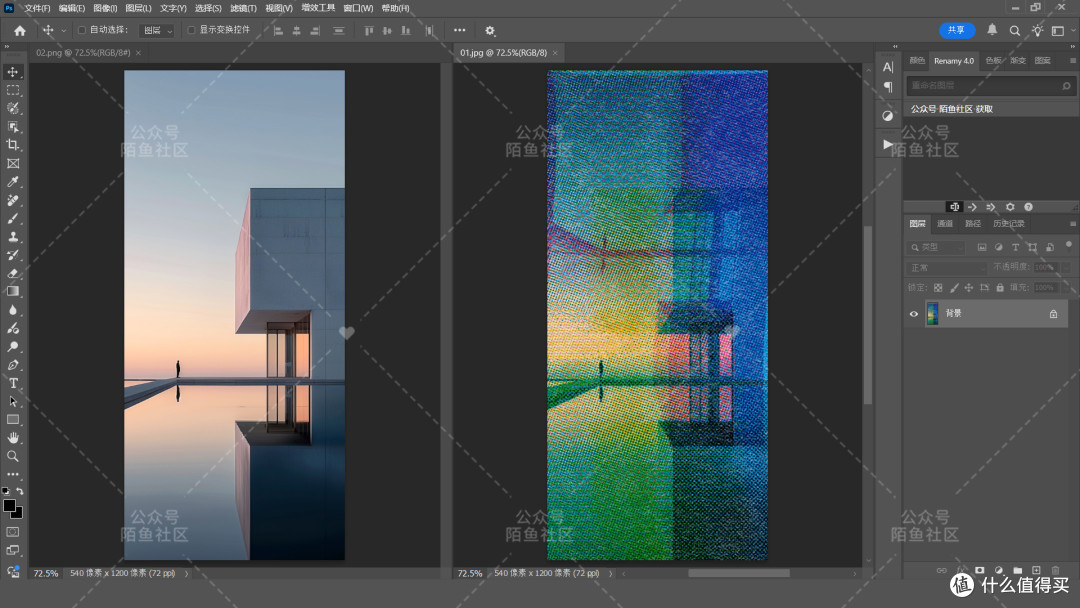Click the foreground color swatch

tap(10, 506)
